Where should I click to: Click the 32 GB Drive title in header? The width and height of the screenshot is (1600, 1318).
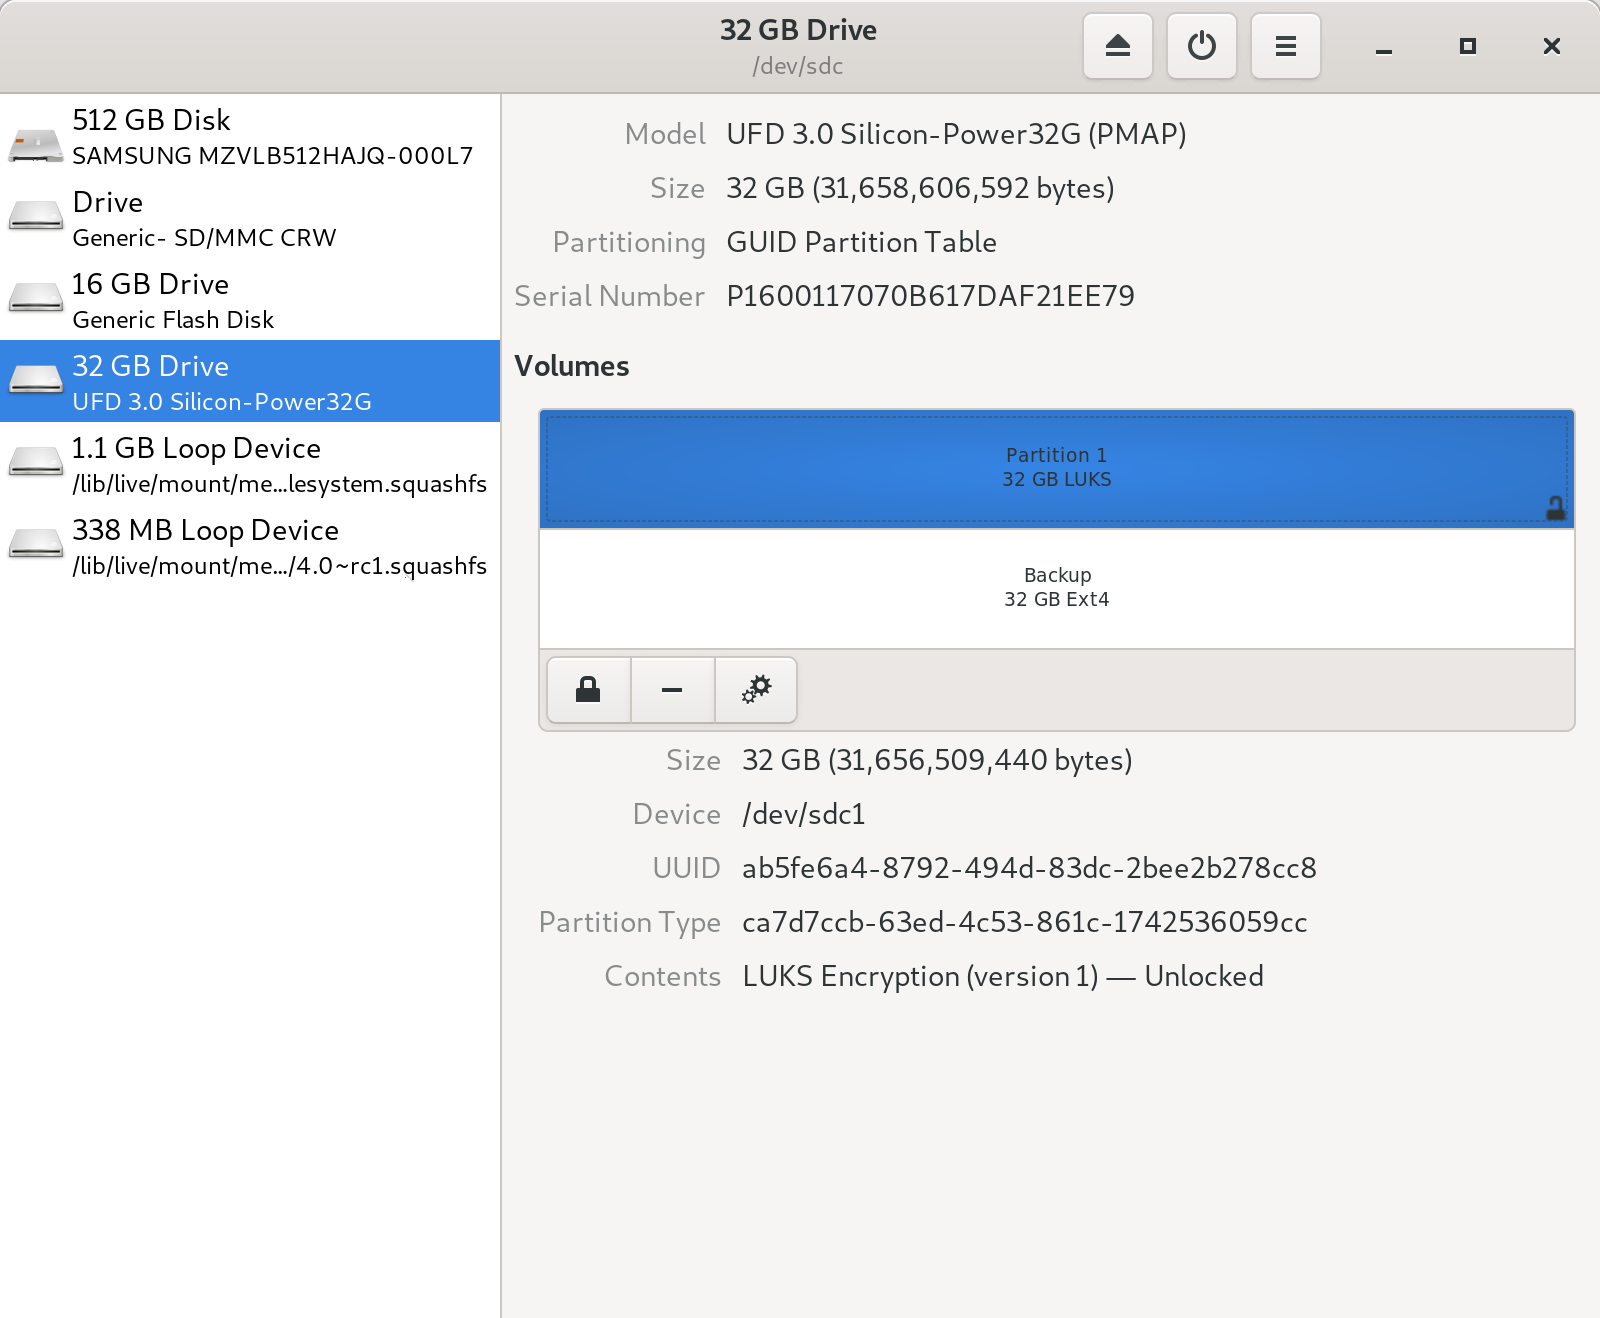click(799, 30)
